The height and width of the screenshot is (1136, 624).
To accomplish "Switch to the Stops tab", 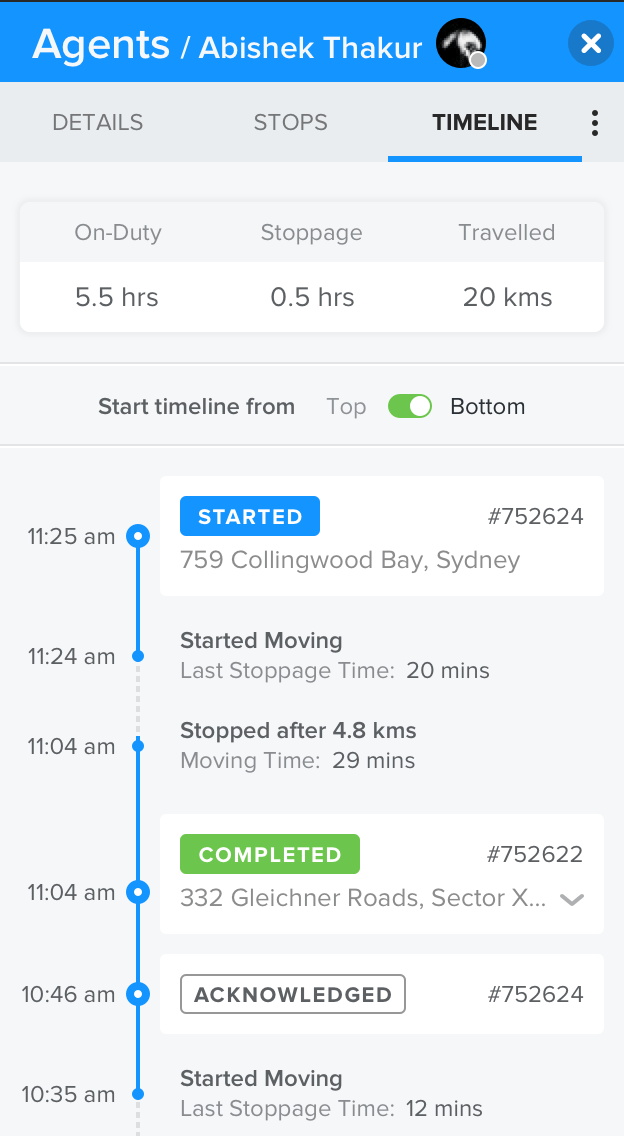I will coord(291,123).
